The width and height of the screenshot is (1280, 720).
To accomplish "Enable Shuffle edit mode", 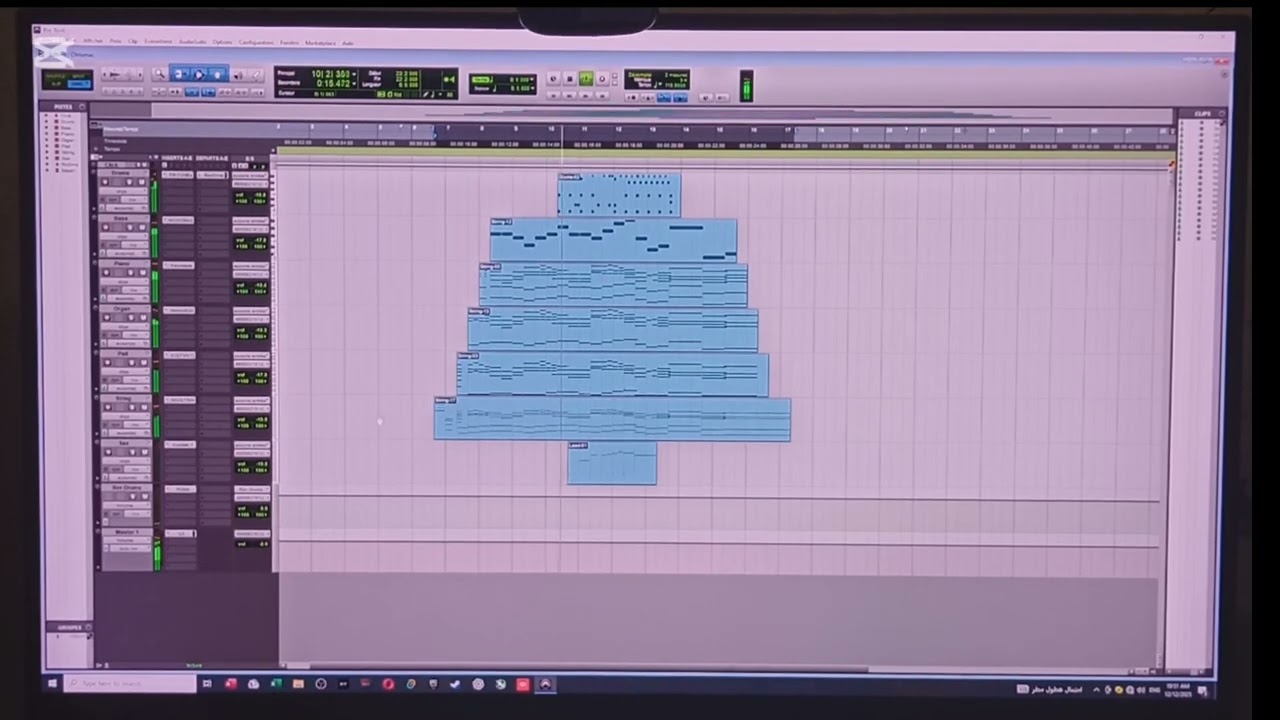I will 55,76.
